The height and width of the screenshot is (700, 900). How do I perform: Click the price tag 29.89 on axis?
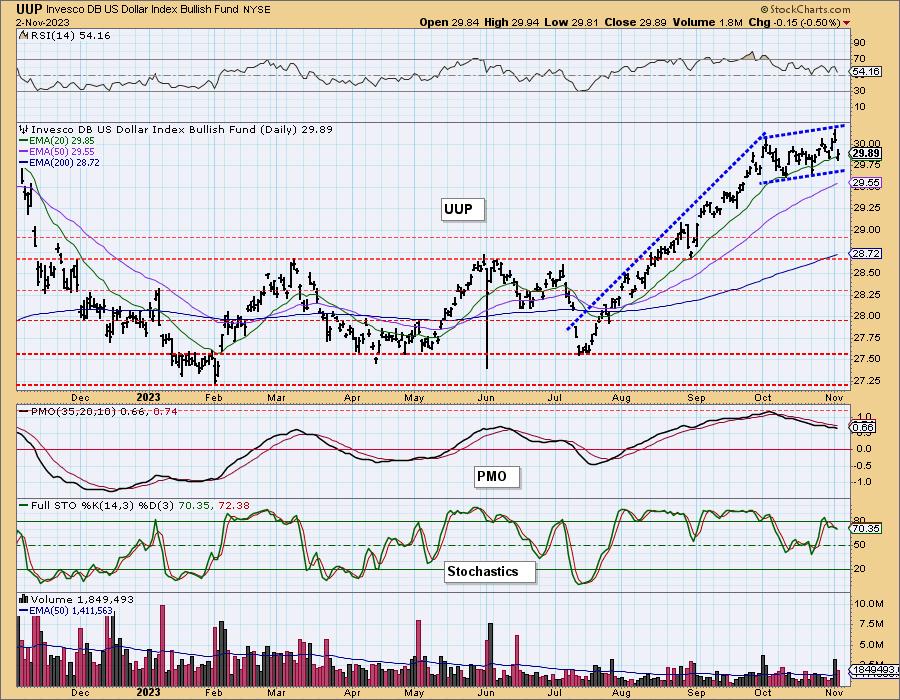pyautogui.click(x=867, y=153)
